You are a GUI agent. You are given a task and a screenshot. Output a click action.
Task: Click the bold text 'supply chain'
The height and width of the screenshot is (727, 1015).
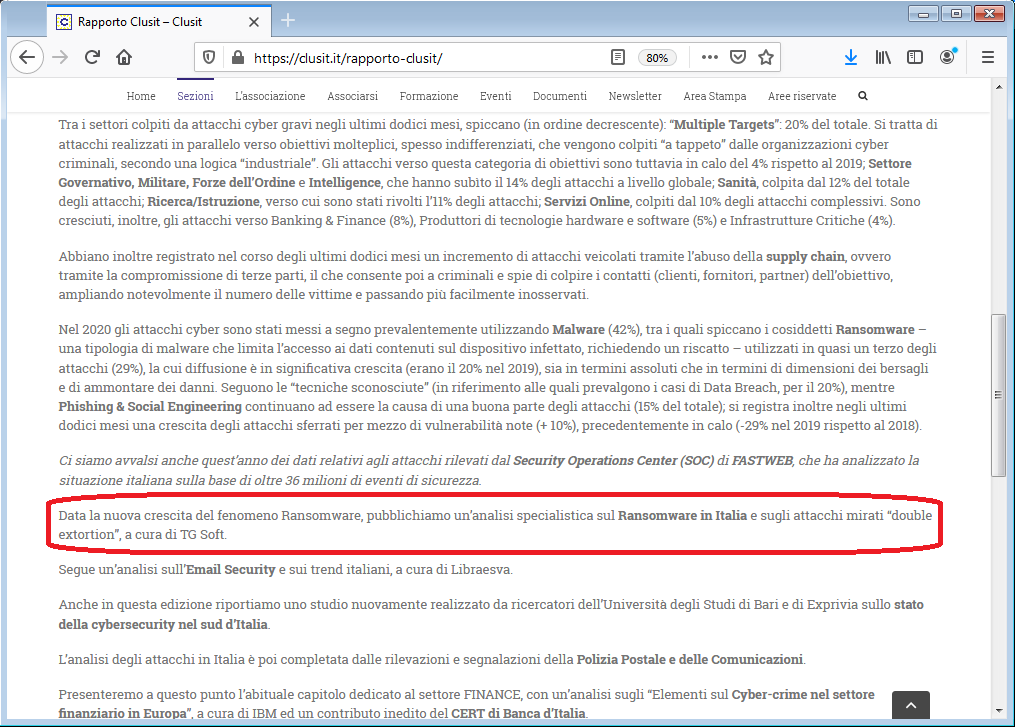[x=805, y=256]
